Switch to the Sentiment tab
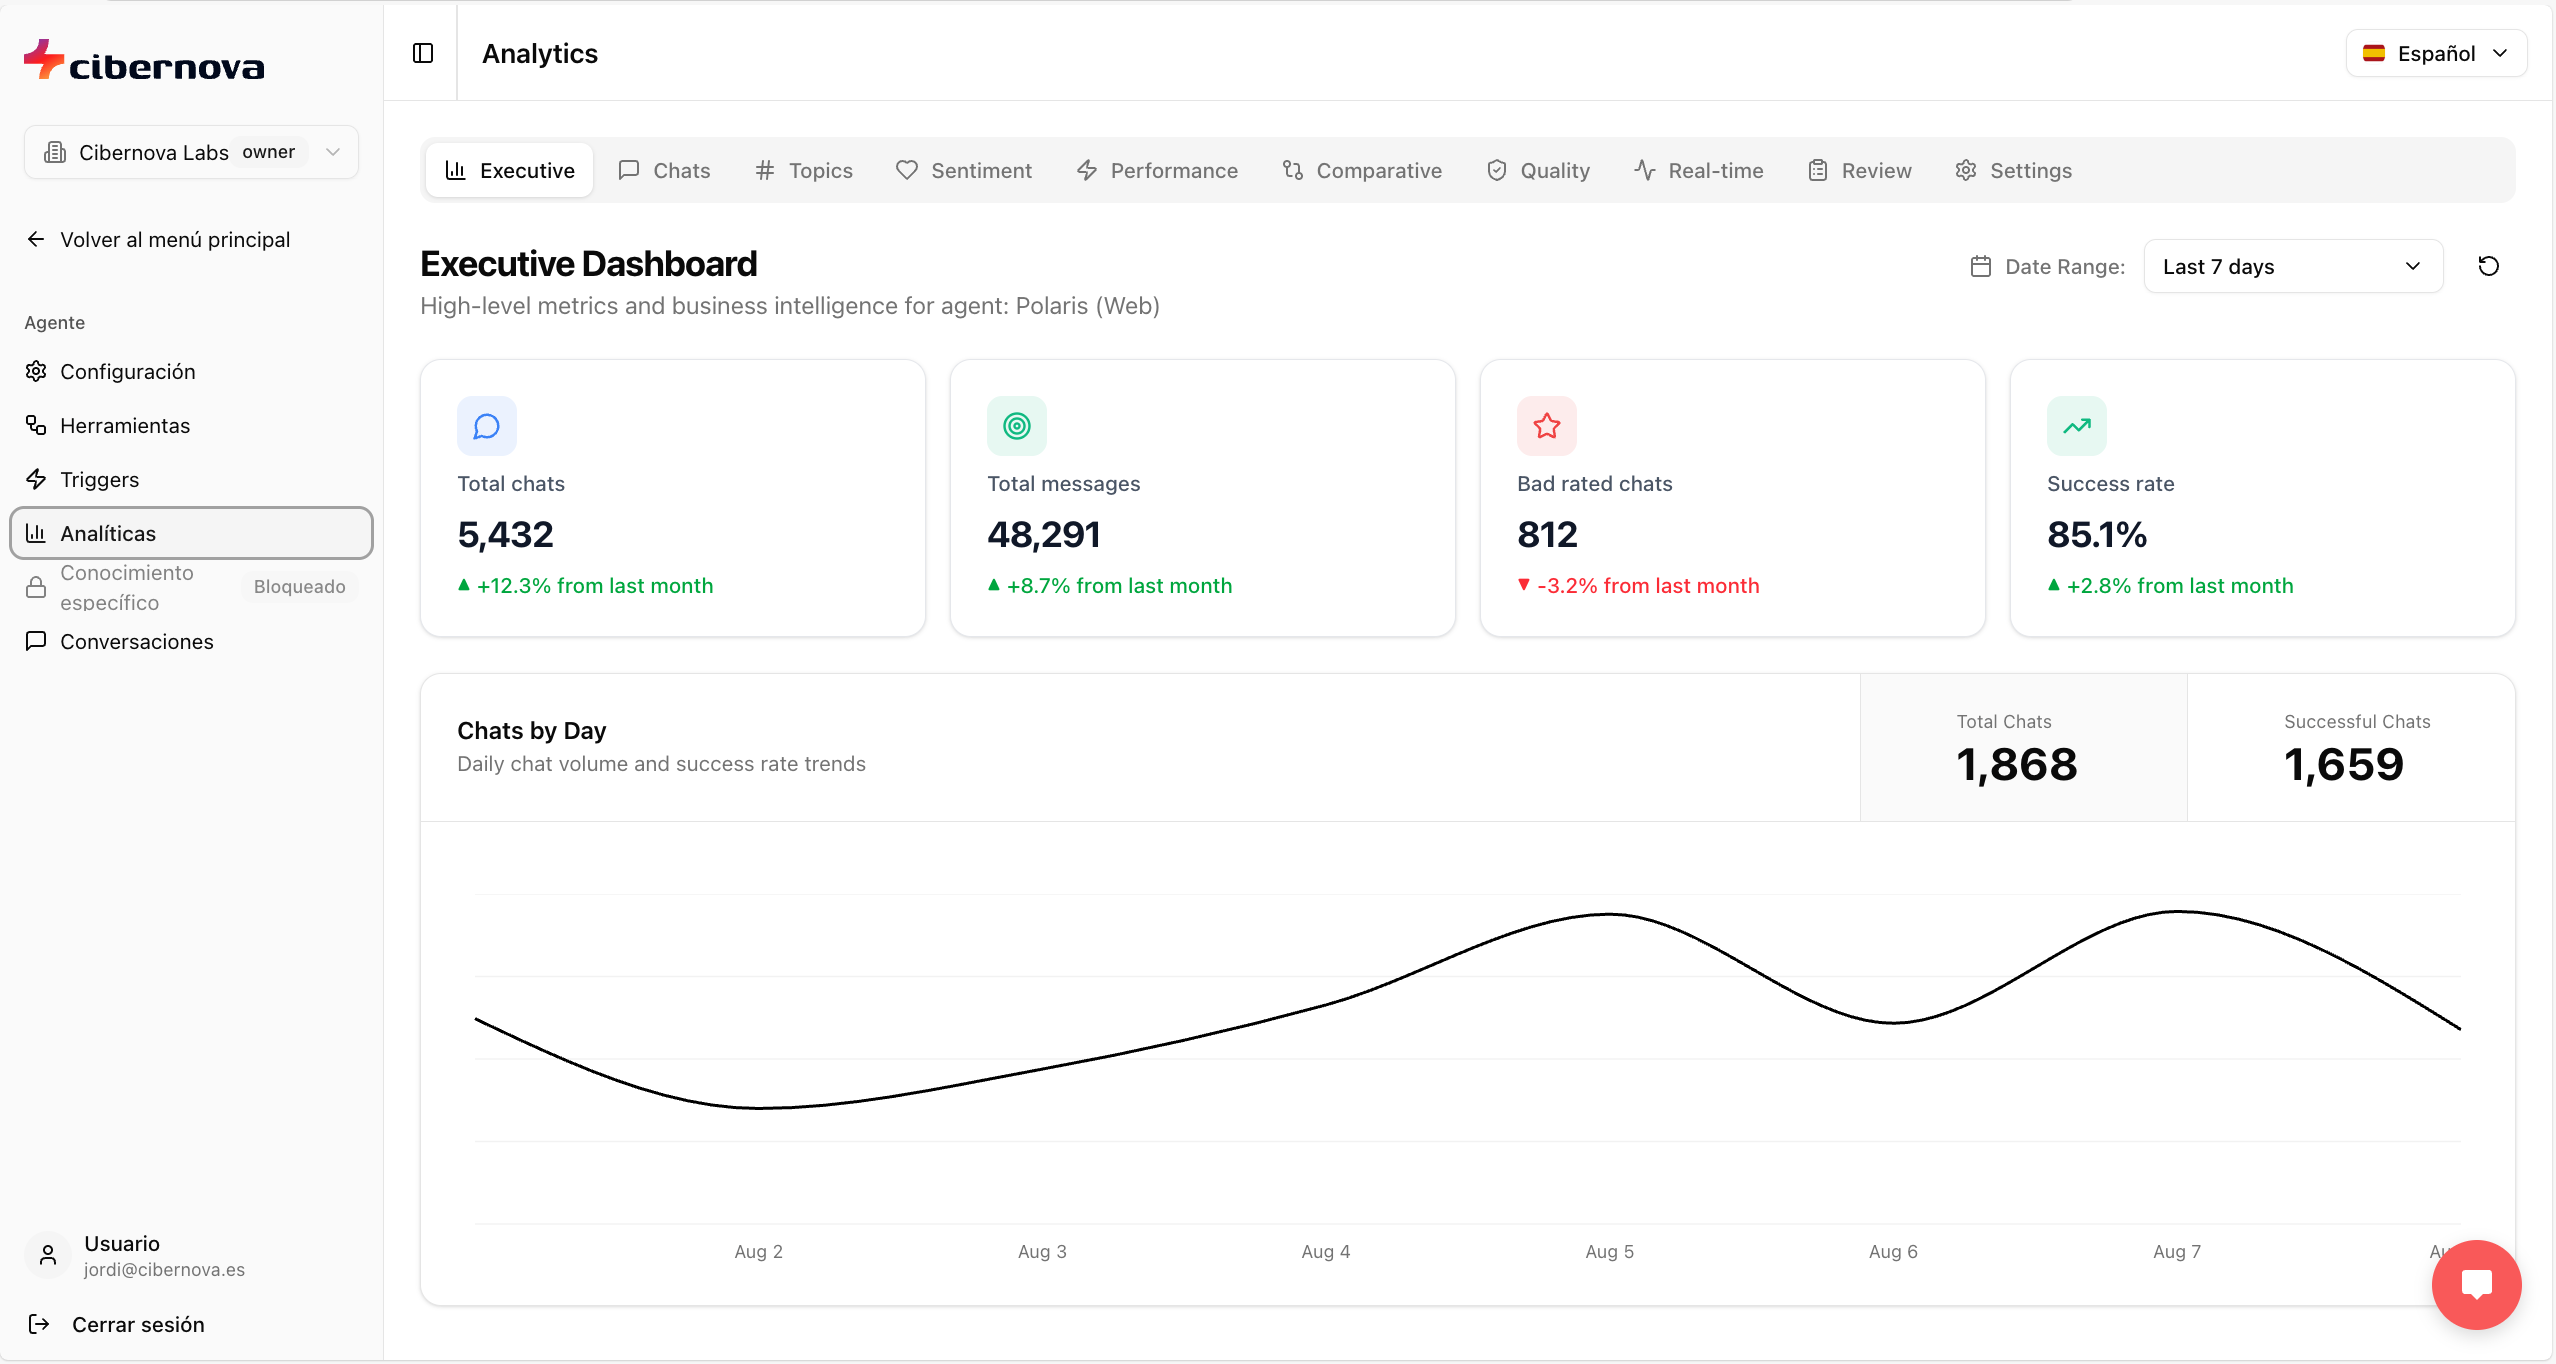2556x1364 pixels. pos(964,170)
